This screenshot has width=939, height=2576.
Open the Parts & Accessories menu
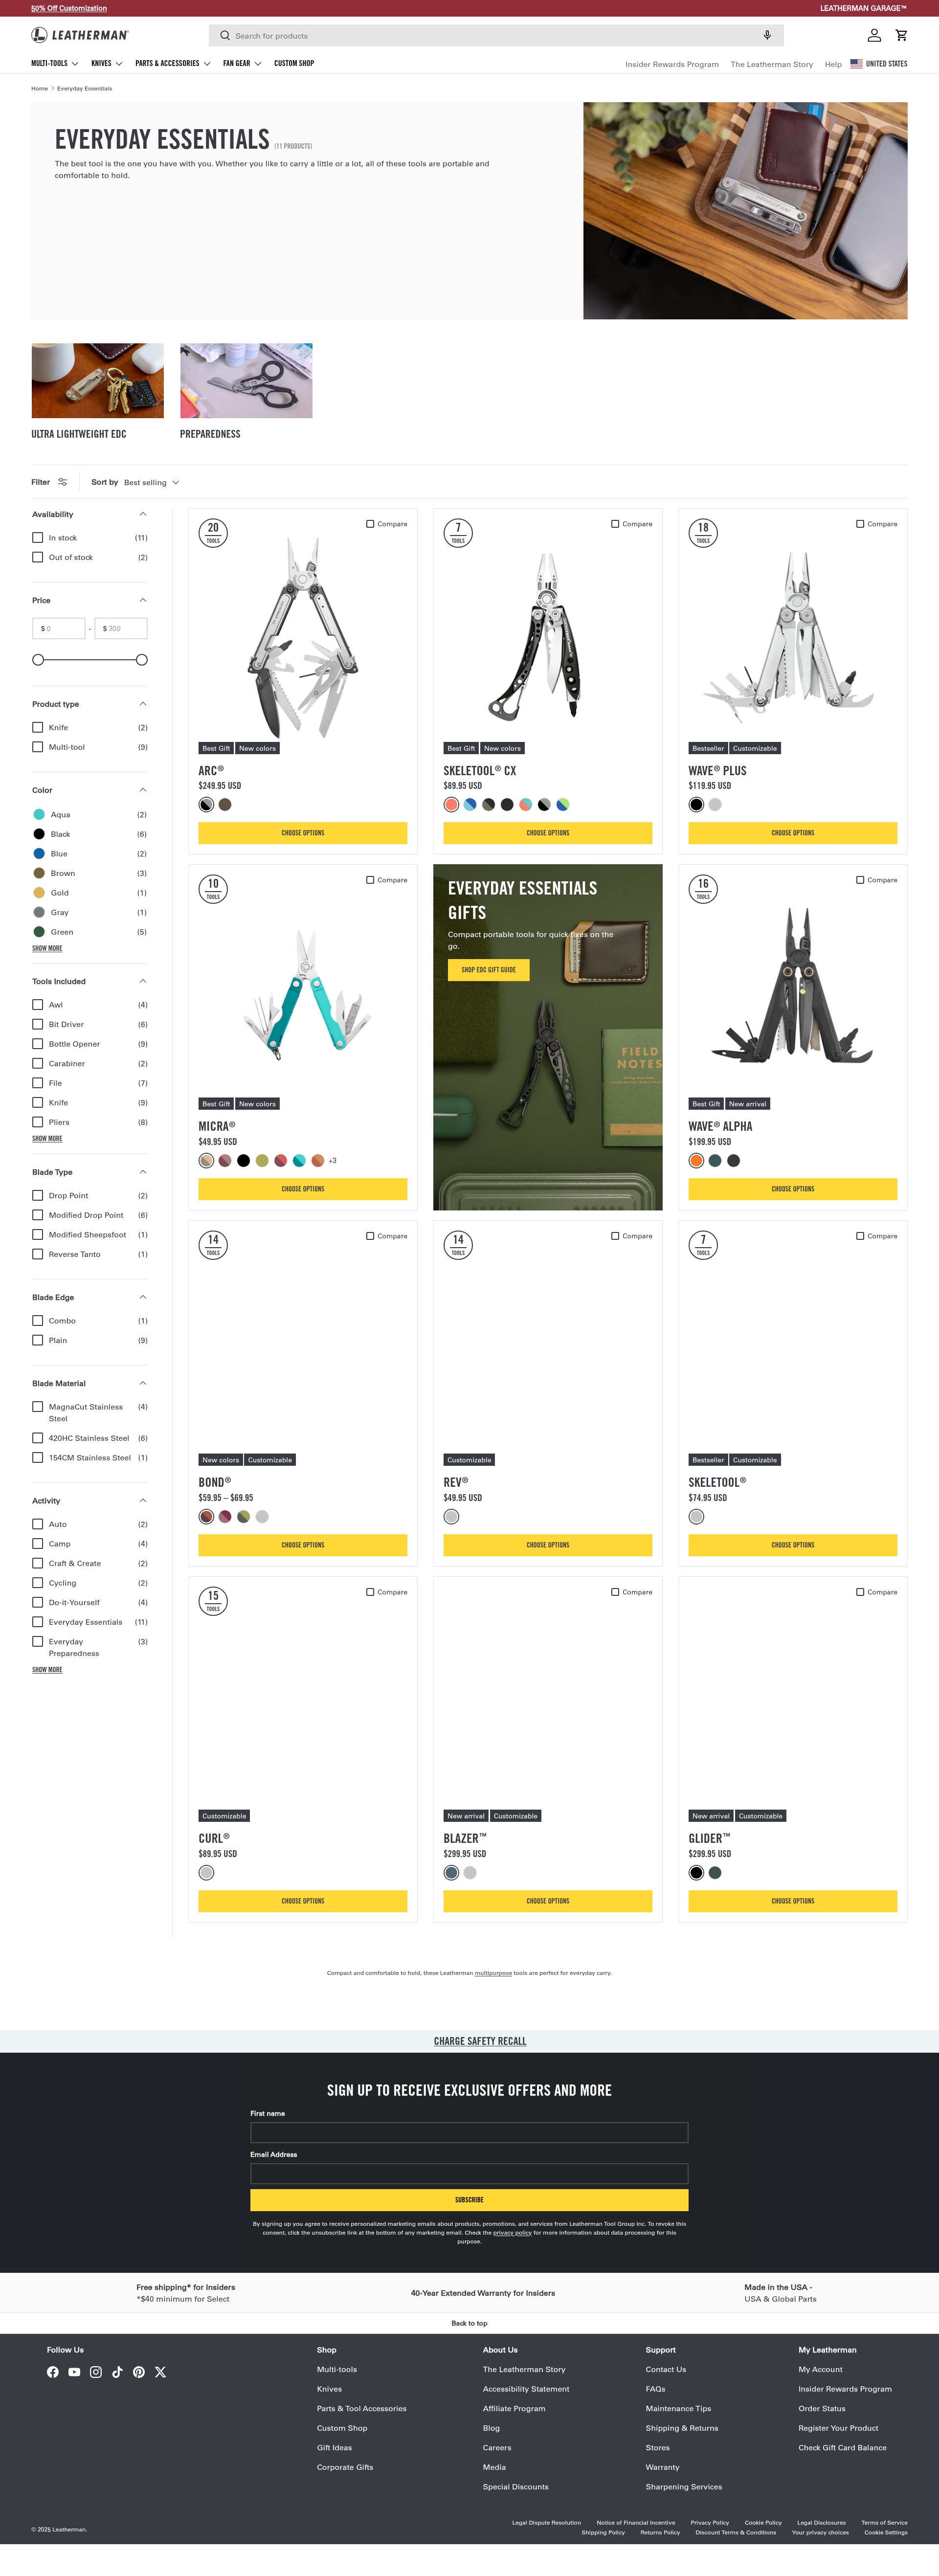173,63
